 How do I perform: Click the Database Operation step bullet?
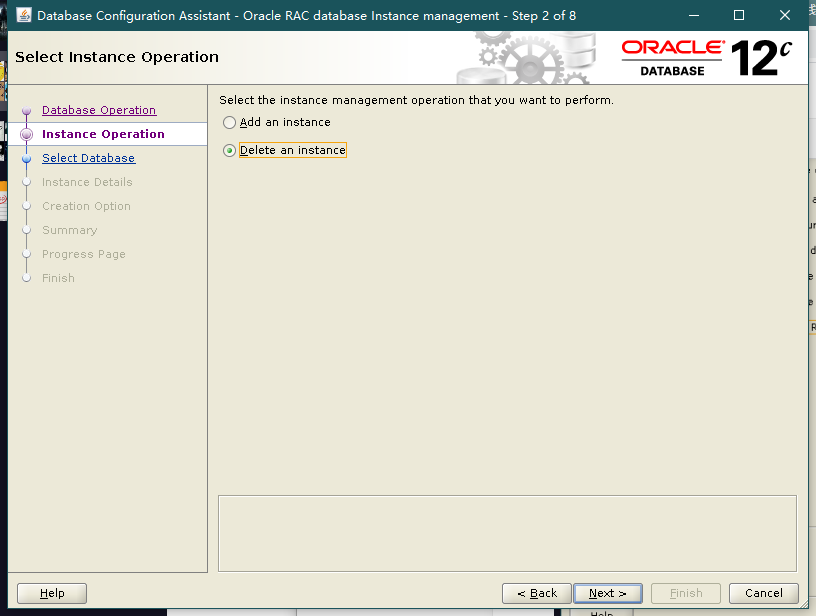click(x=27, y=111)
